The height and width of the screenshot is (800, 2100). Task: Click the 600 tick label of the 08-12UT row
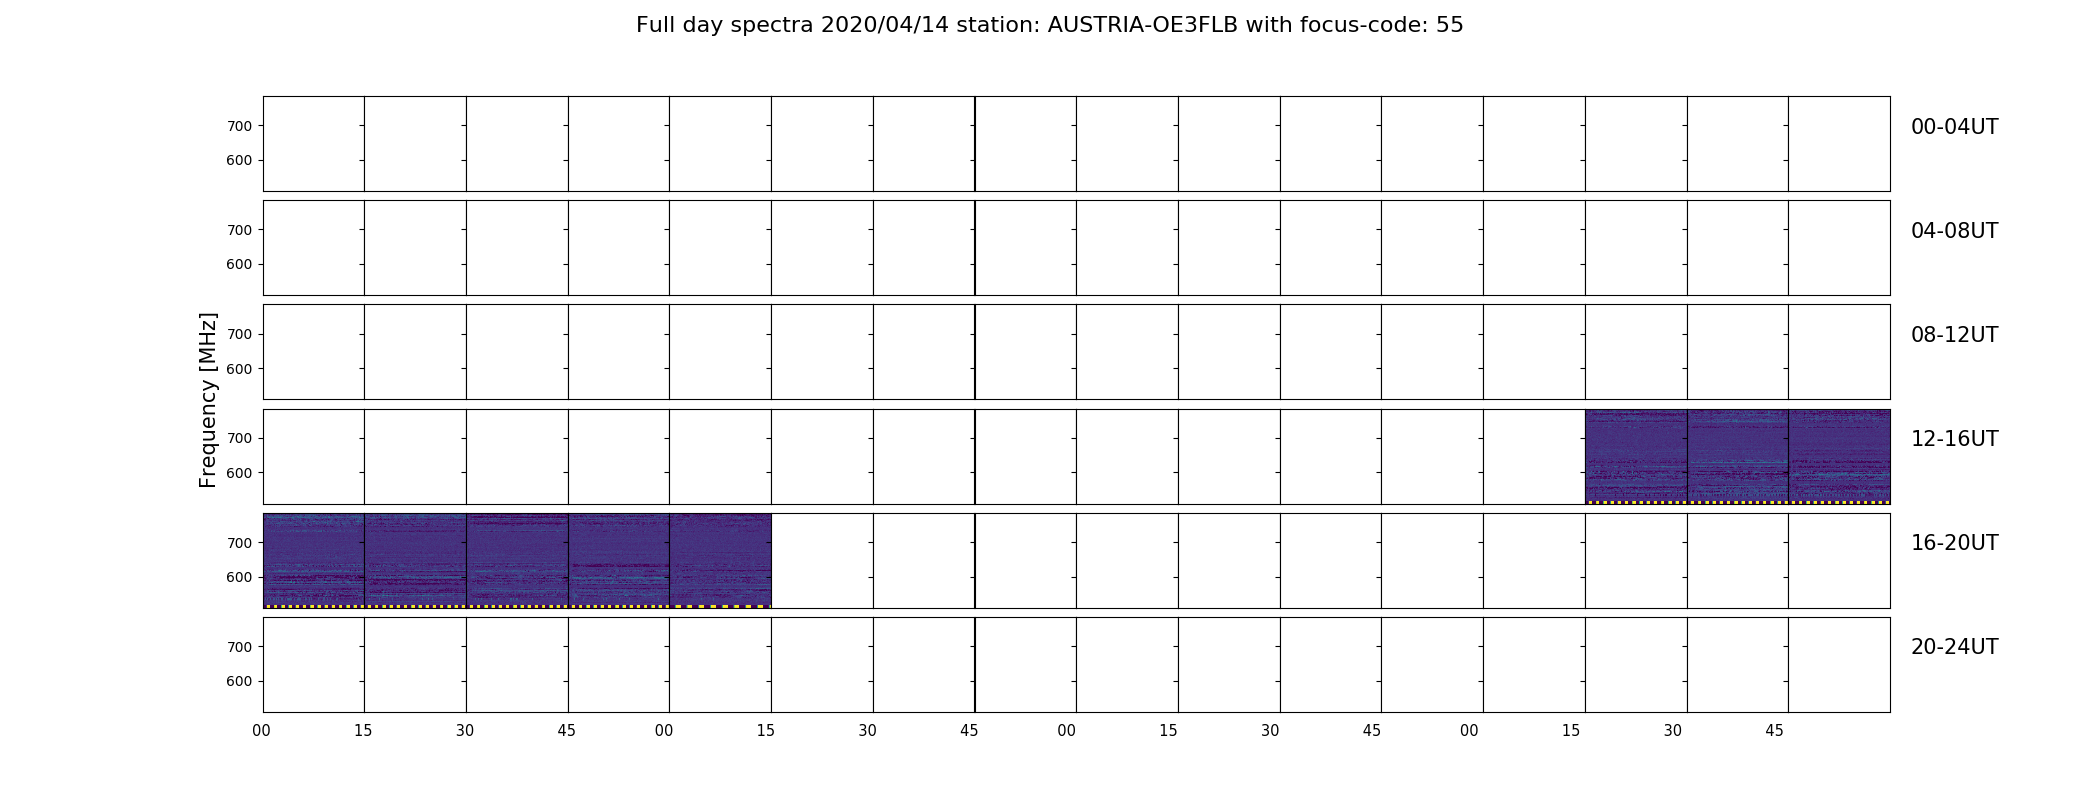click(239, 369)
